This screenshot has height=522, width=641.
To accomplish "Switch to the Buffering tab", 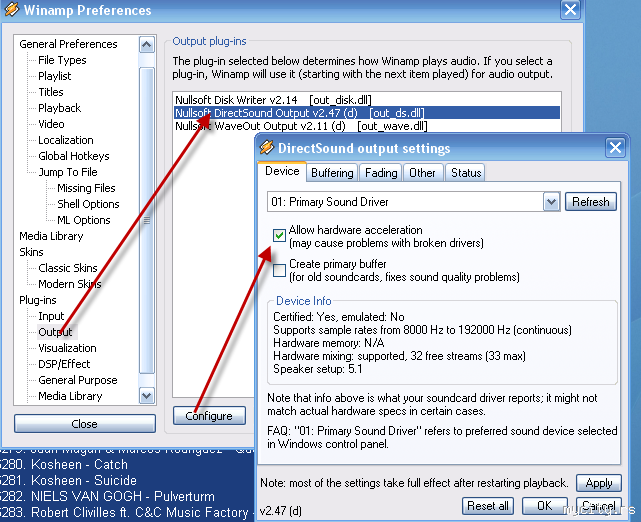I will [x=332, y=173].
